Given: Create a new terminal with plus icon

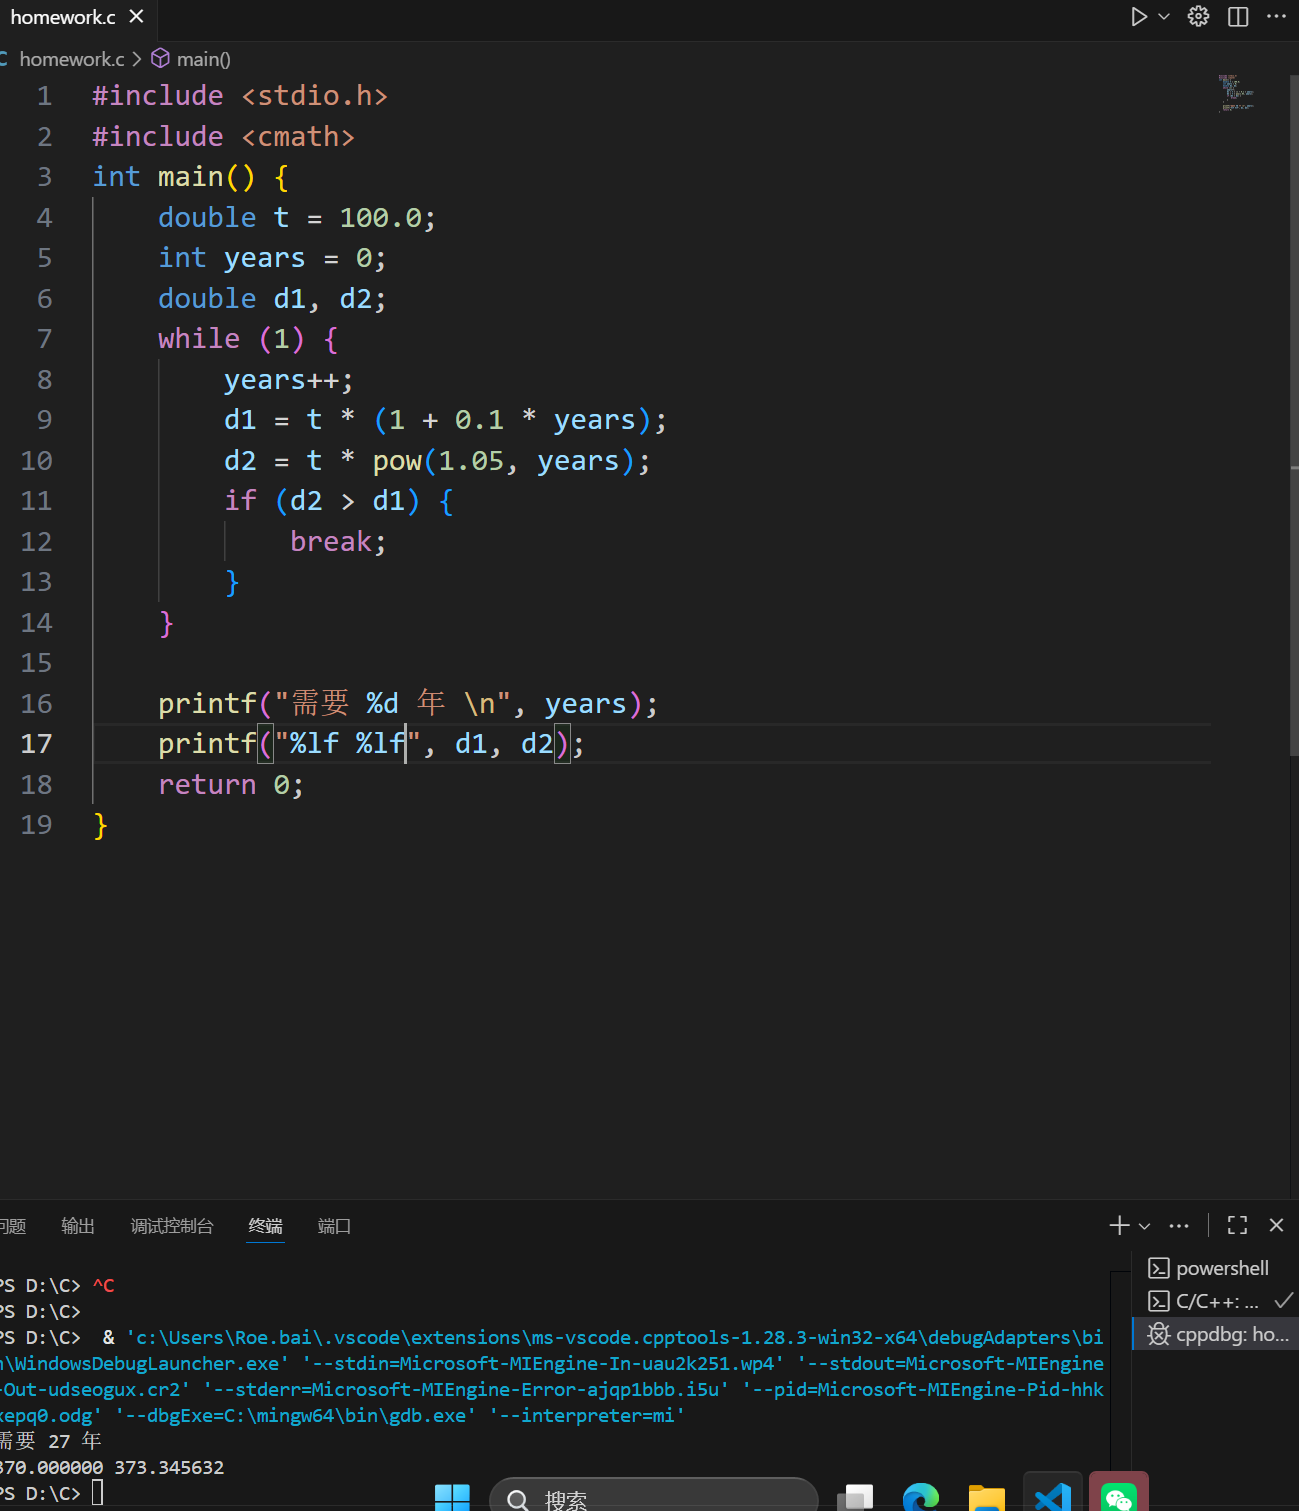Looking at the screenshot, I should point(1119,1225).
